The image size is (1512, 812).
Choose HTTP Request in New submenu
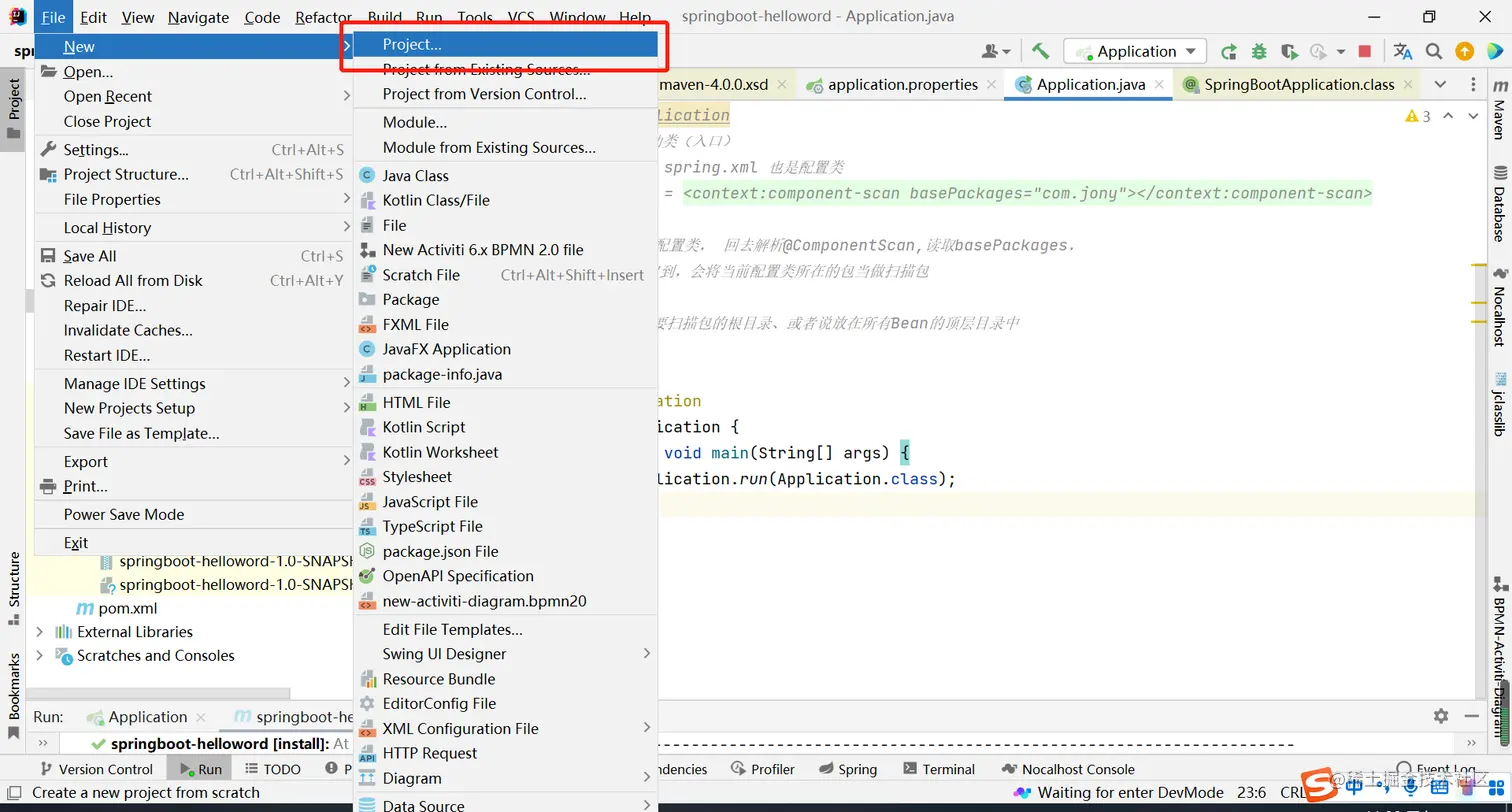[x=505, y=753]
